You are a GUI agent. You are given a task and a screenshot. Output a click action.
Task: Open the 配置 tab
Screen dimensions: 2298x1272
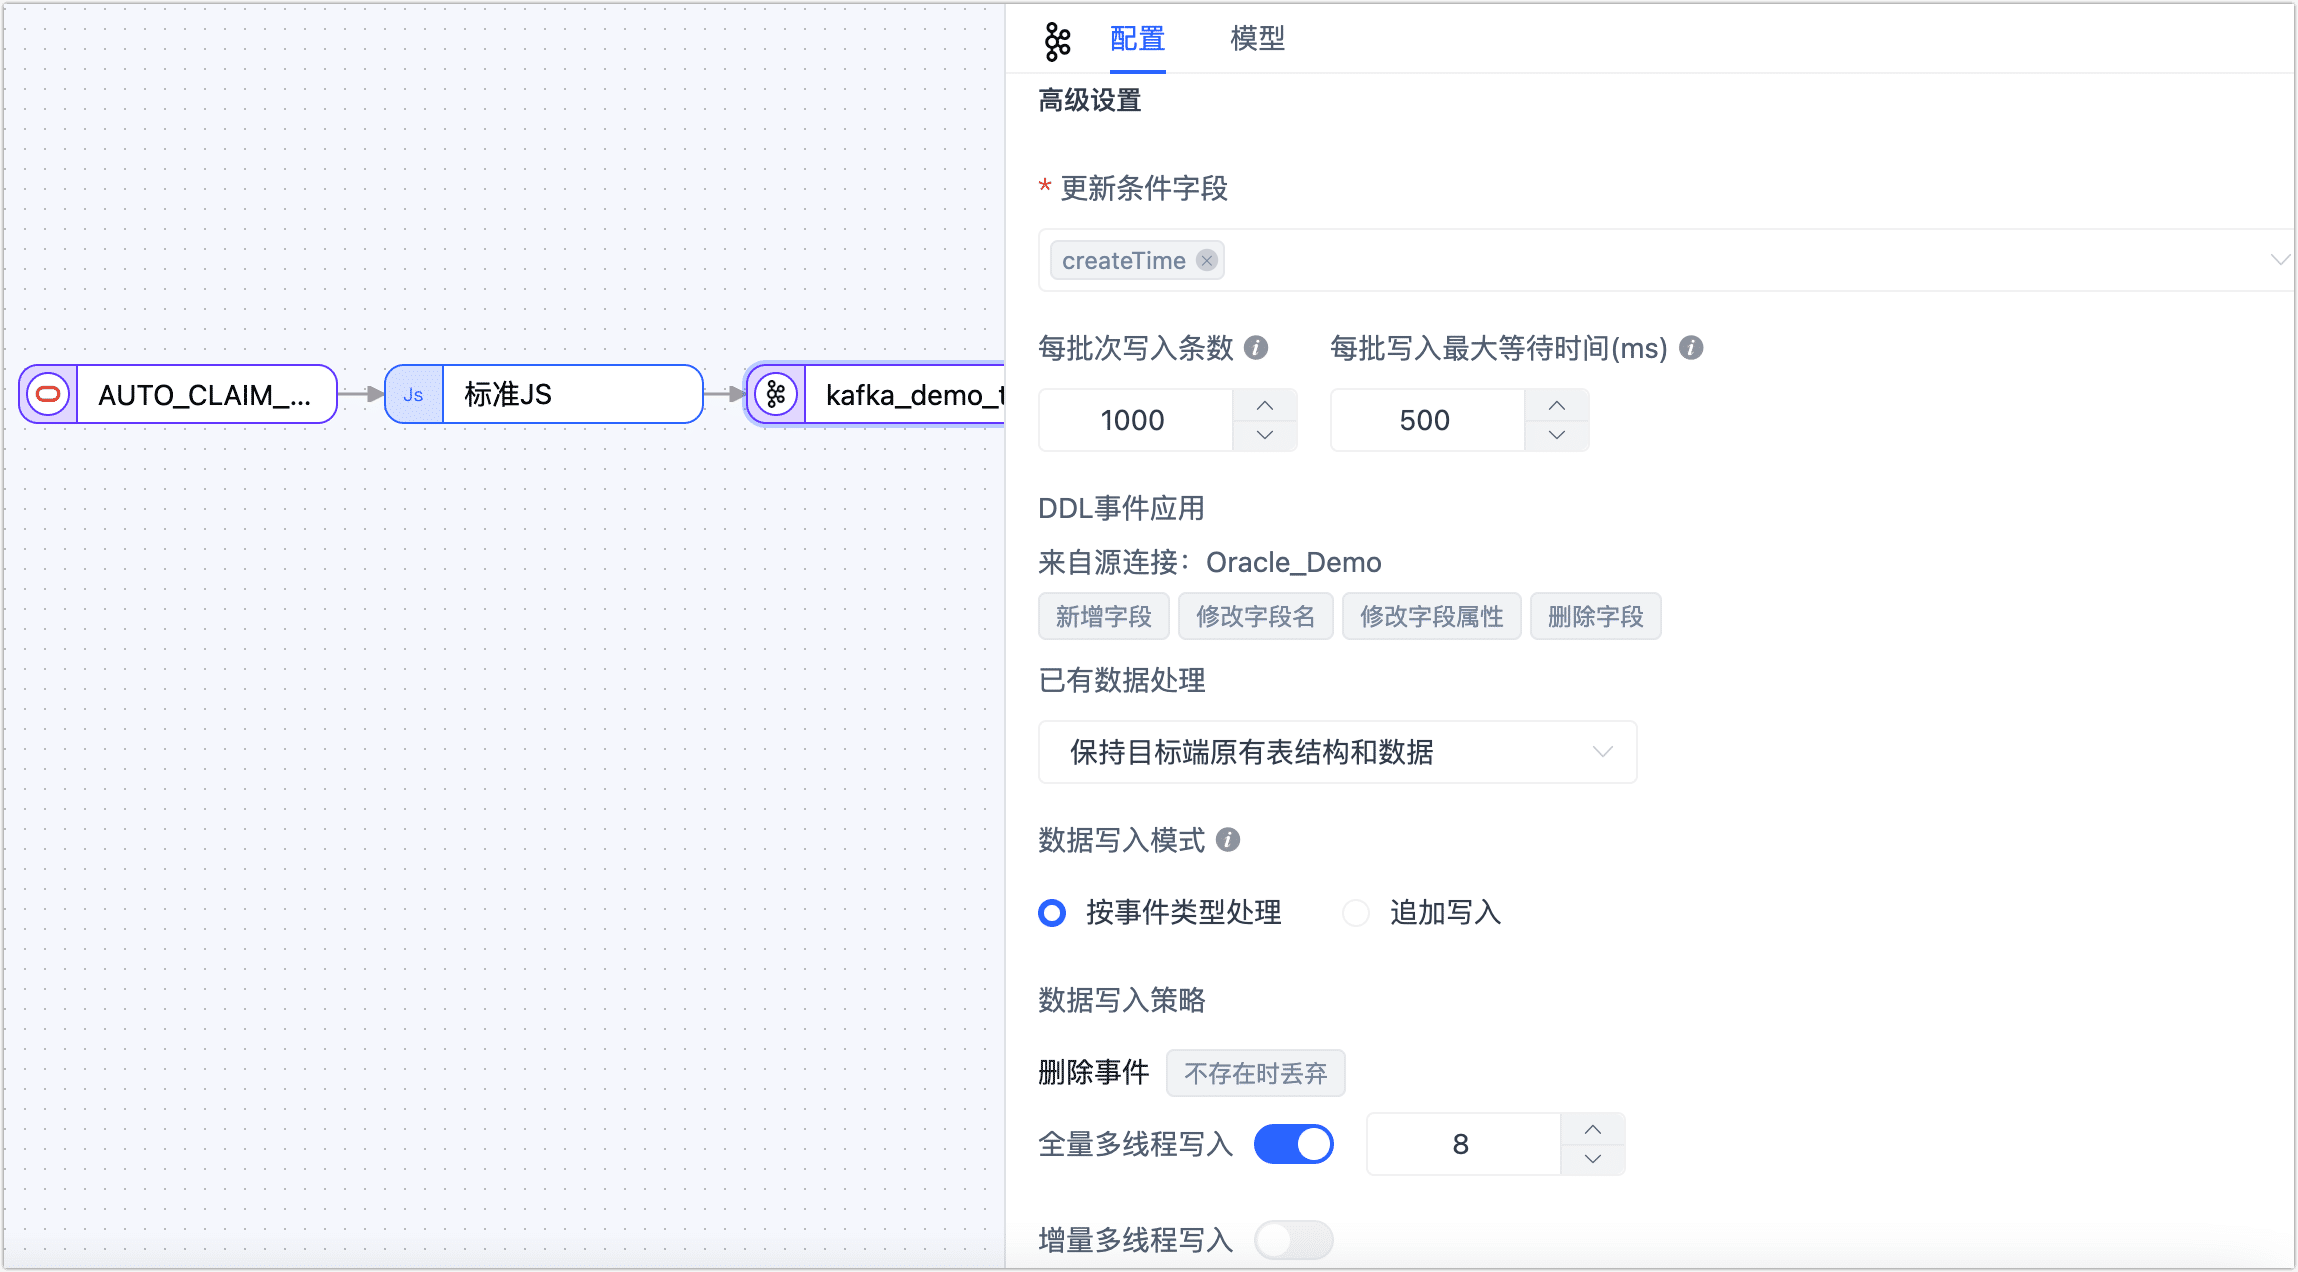point(1137,39)
